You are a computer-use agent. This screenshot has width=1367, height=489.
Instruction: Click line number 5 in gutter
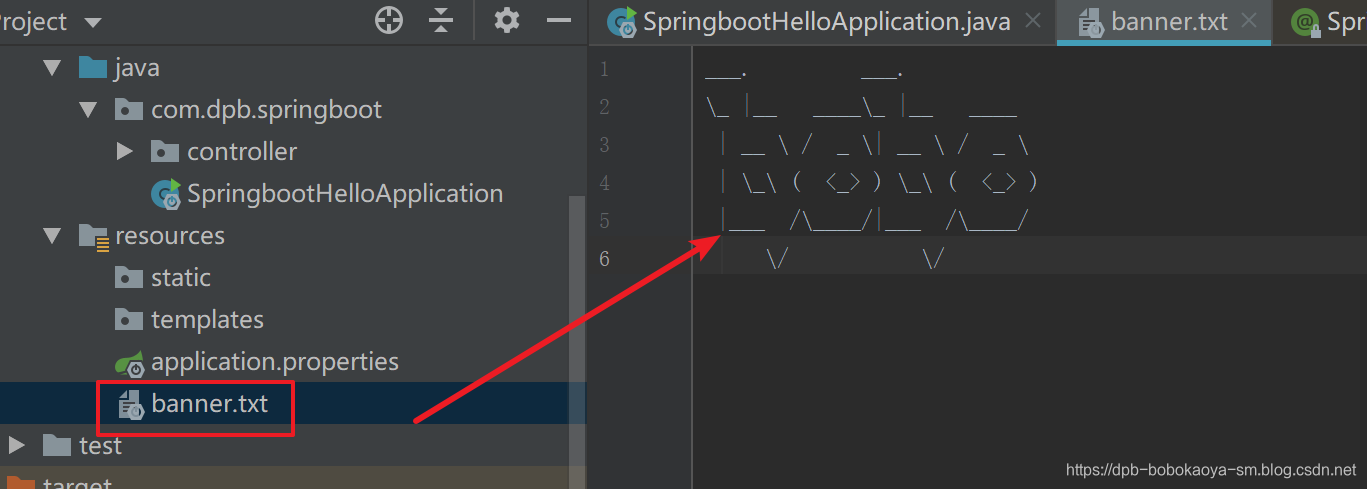603,221
